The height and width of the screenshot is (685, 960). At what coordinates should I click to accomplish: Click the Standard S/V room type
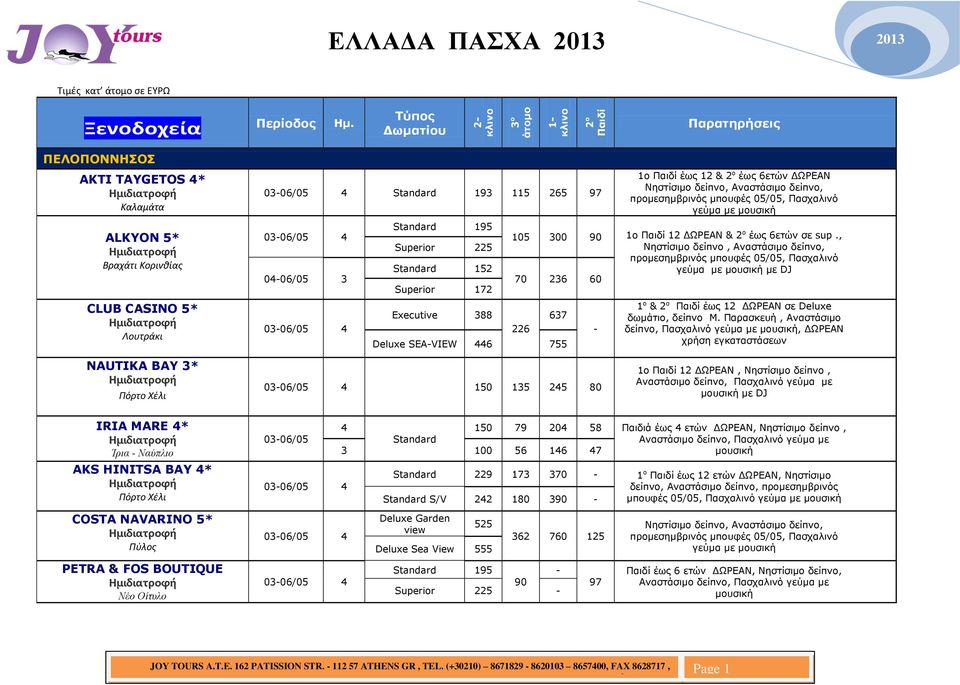[x=414, y=499]
